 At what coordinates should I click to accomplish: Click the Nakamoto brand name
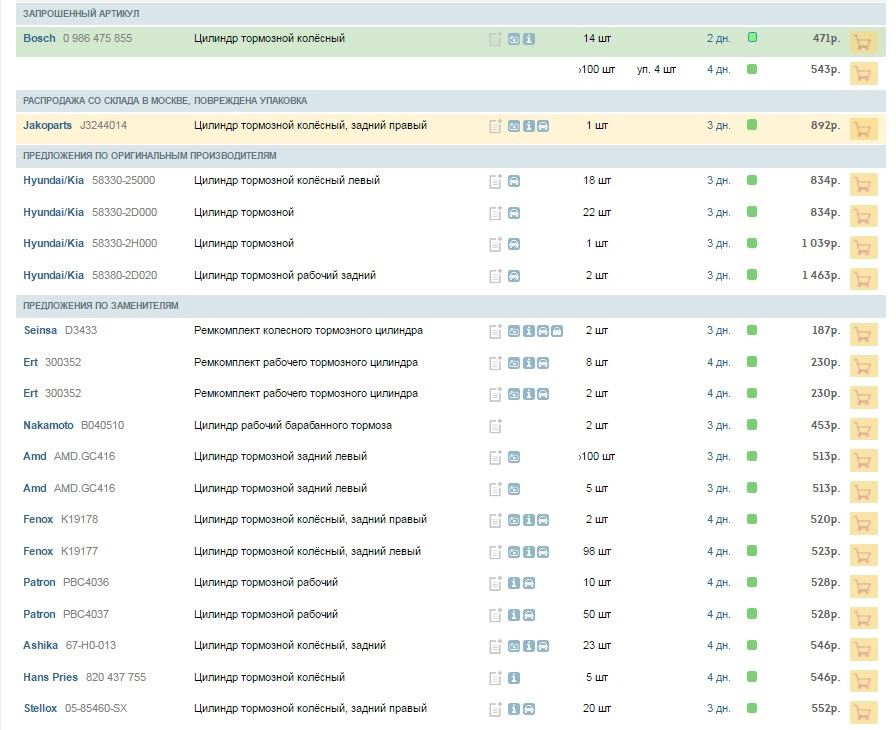48,425
